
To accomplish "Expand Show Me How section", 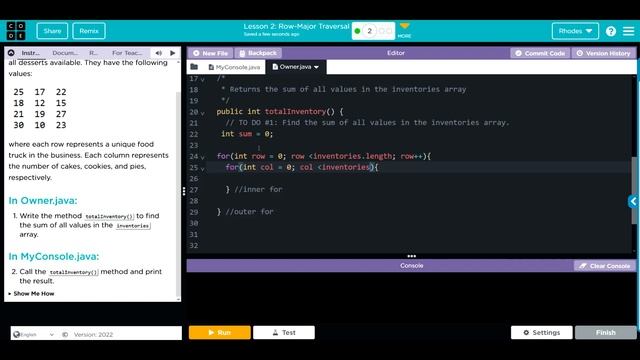I will [x=31, y=293].
